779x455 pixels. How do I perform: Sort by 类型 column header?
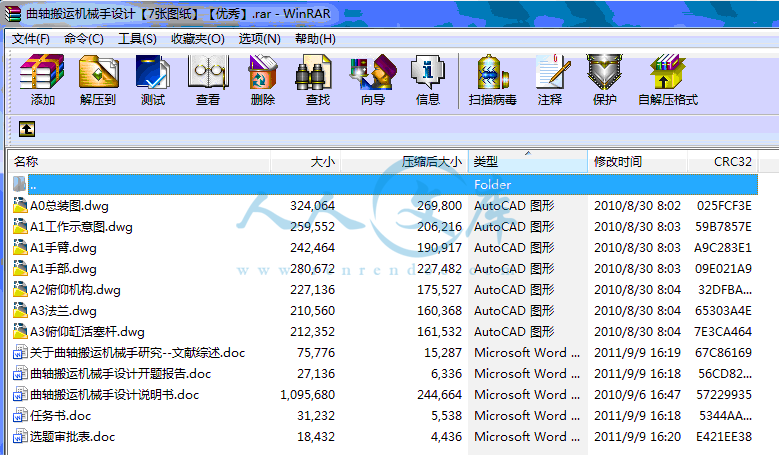click(528, 161)
